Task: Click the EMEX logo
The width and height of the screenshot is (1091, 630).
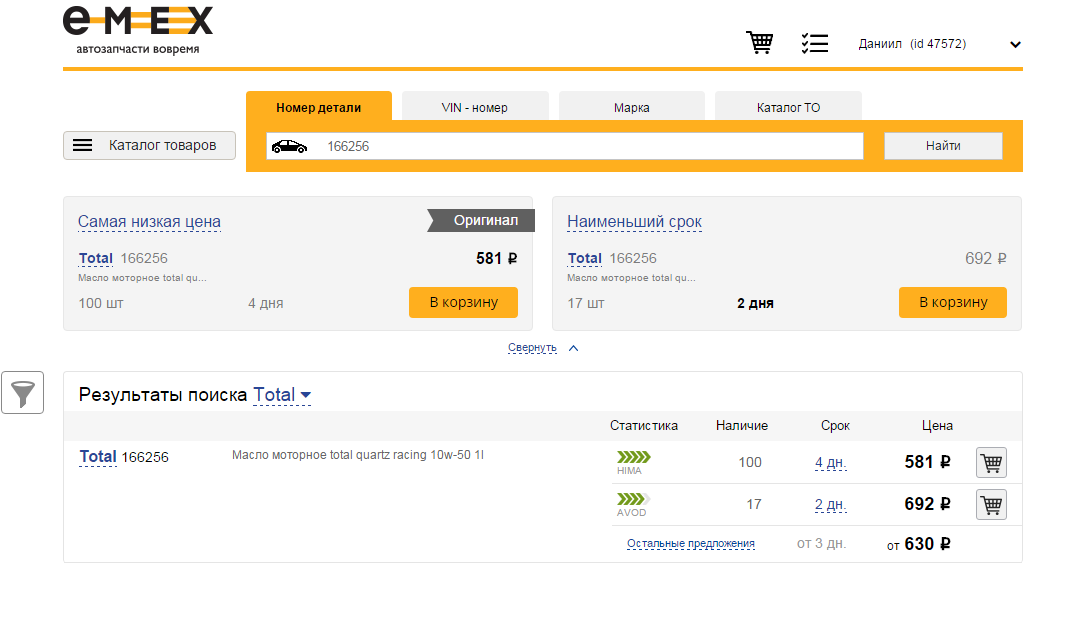Action: tap(138, 21)
